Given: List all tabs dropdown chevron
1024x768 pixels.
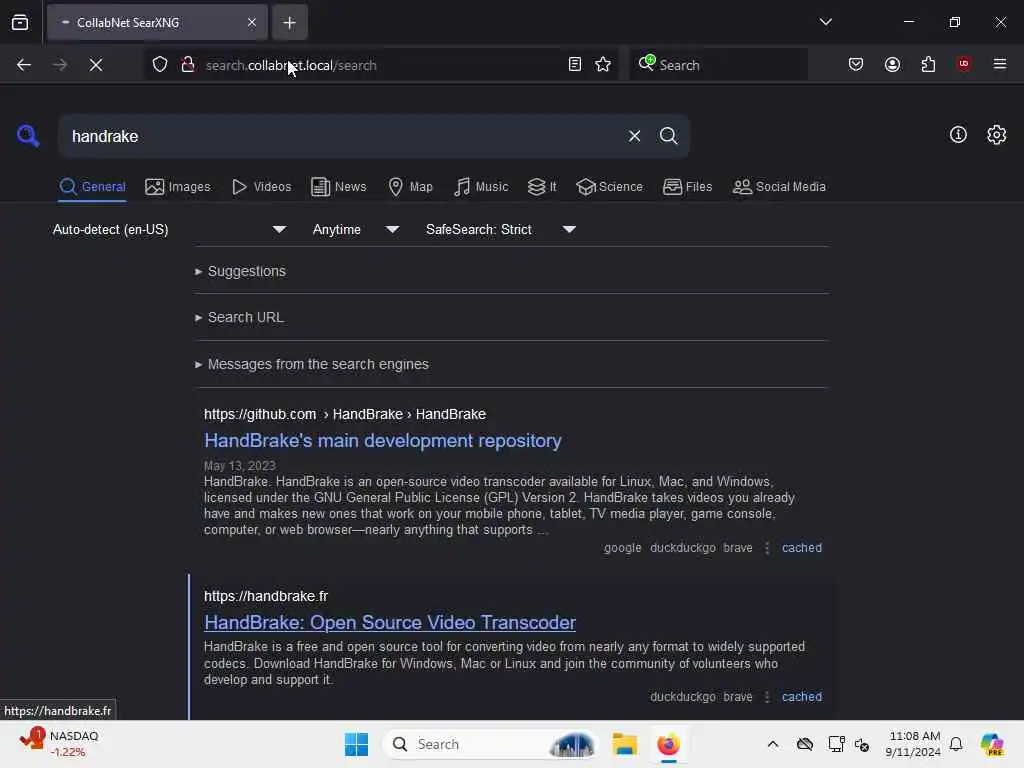Looking at the screenshot, I should pos(825,22).
